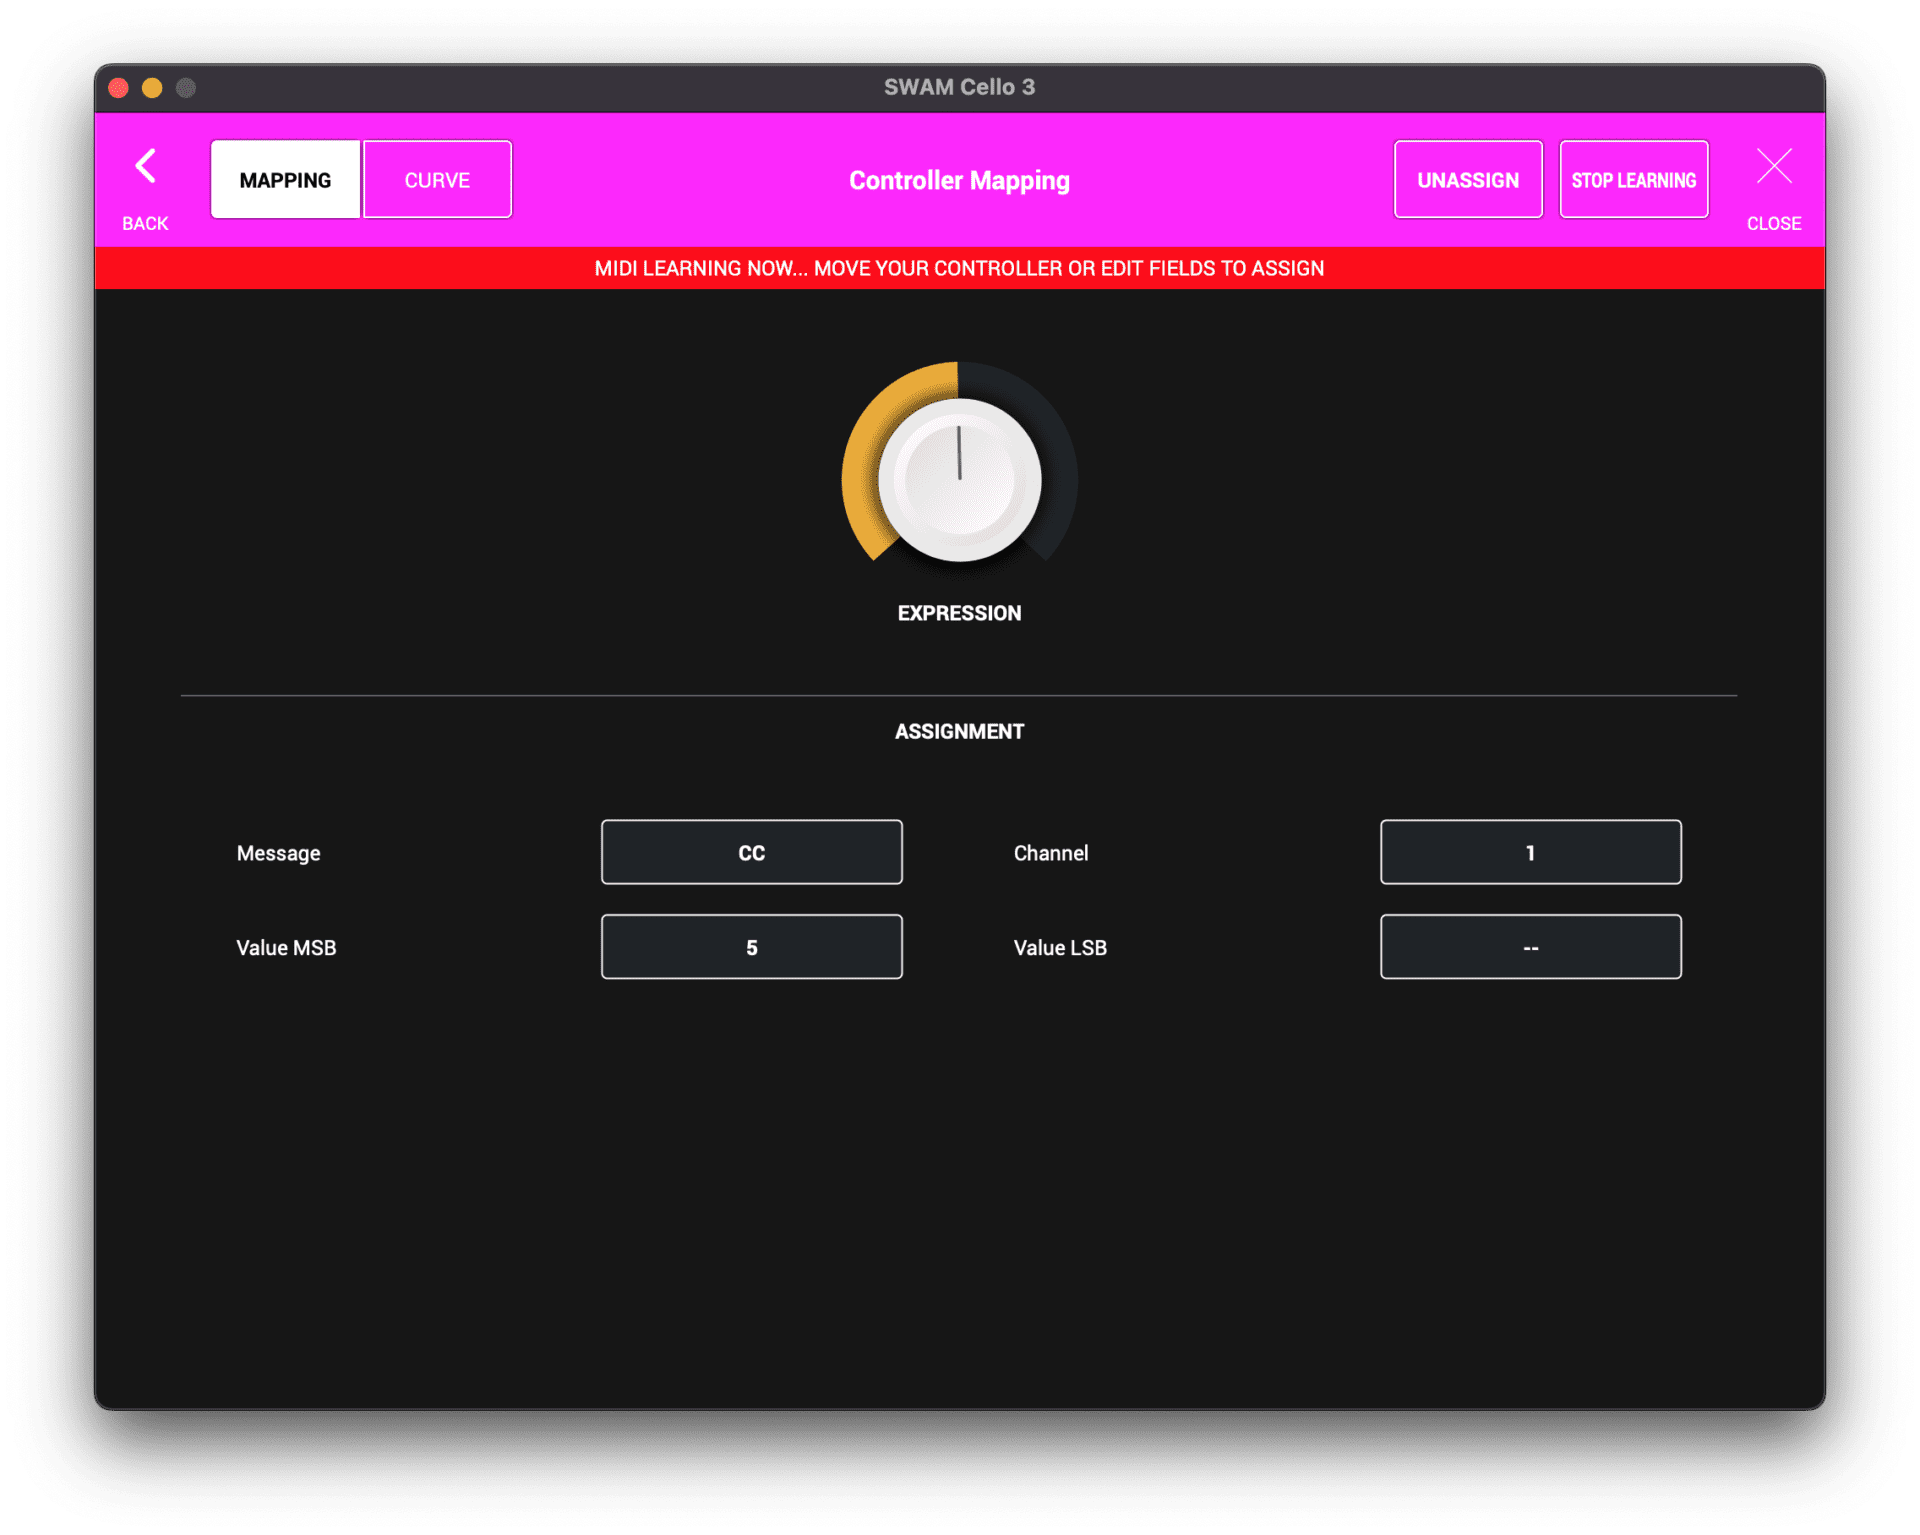This screenshot has height=1535, width=1920.
Task: Click the SWAM Cello 3 title bar
Action: click(x=959, y=88)
